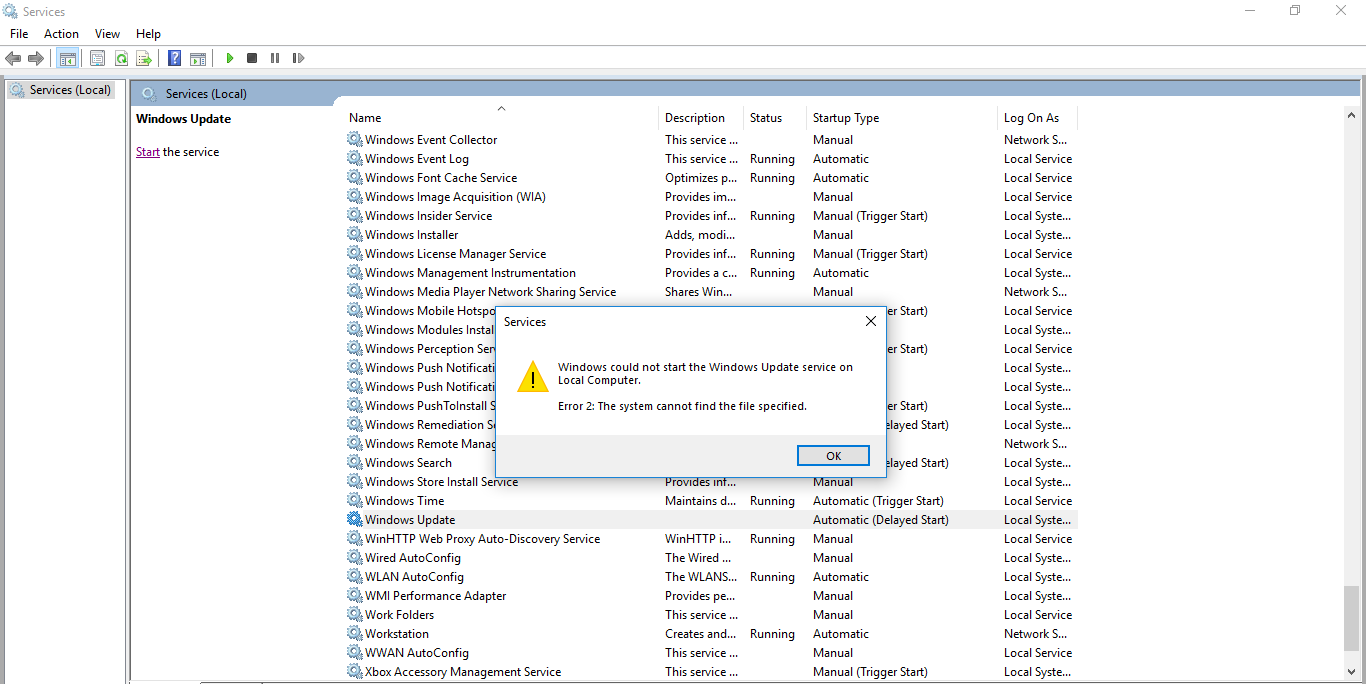
Task: Click gear icon beside Work Folders
Action: (x=355, y=615)
